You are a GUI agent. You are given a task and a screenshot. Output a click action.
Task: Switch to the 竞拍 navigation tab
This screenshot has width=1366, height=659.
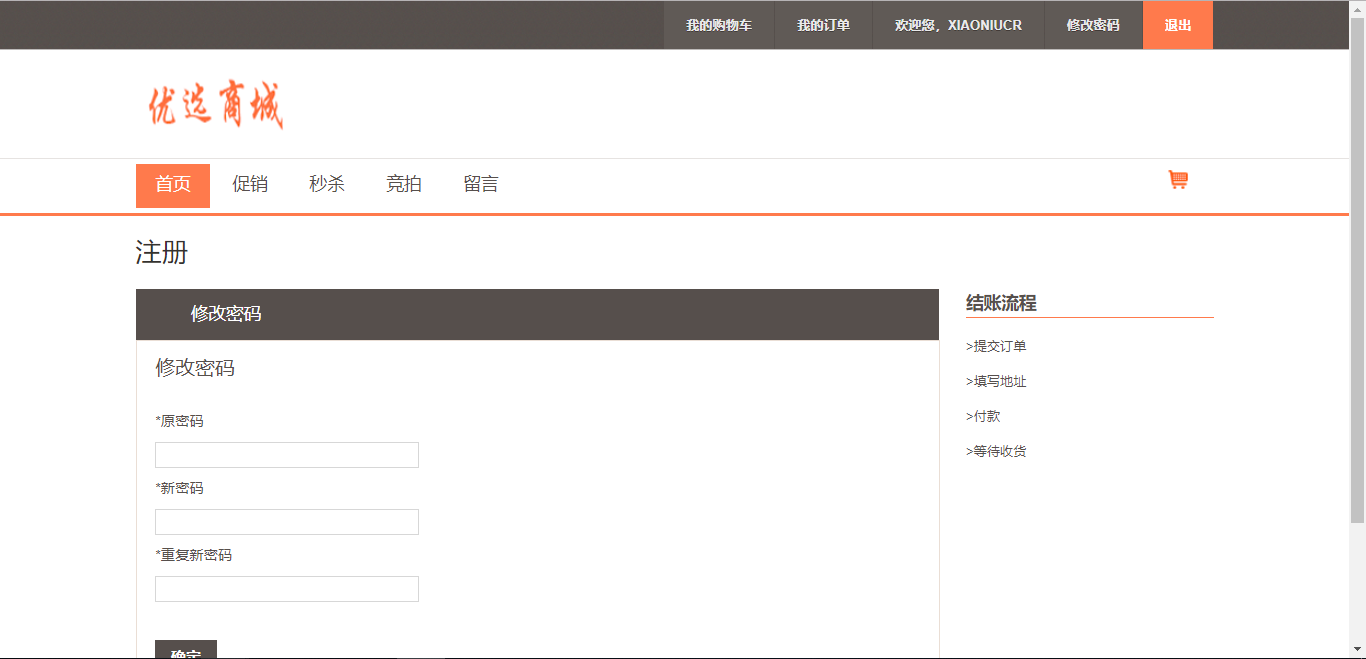404,185
